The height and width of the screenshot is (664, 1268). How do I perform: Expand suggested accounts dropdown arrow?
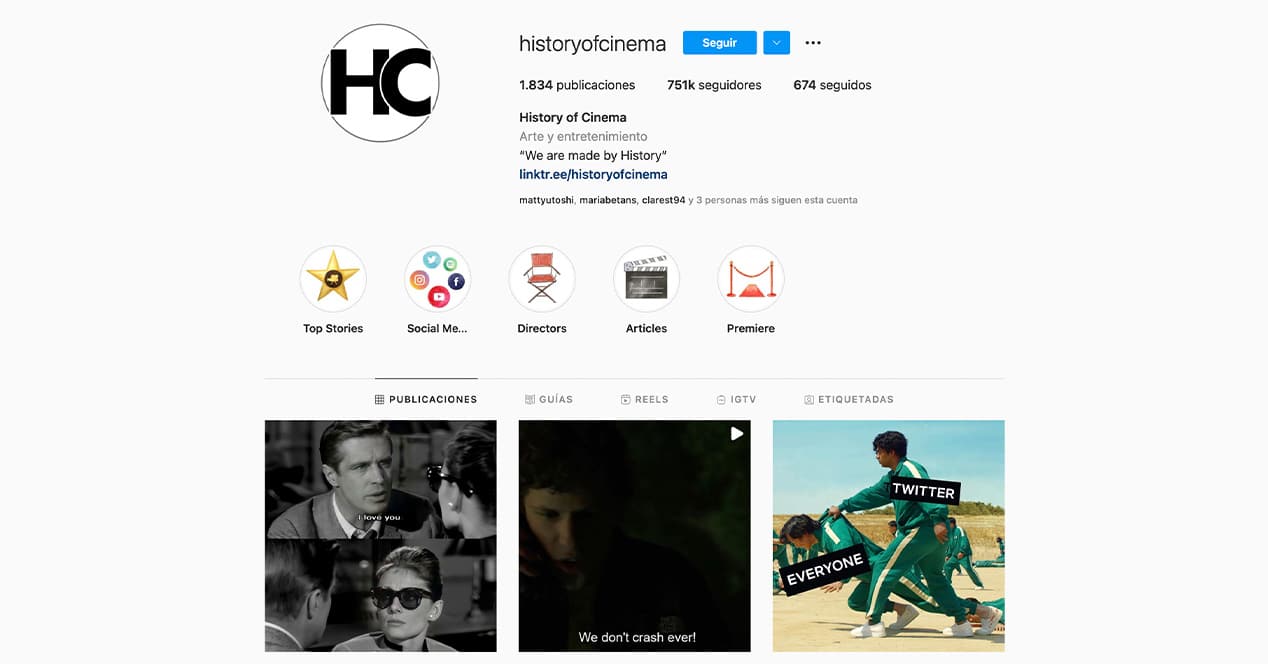776,43
